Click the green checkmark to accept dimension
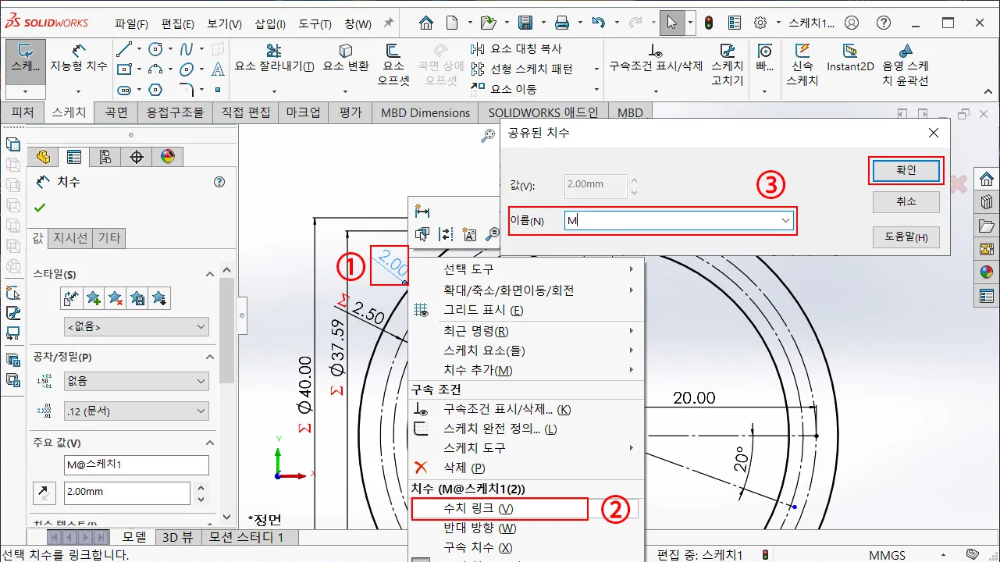 tap(40, 207)
